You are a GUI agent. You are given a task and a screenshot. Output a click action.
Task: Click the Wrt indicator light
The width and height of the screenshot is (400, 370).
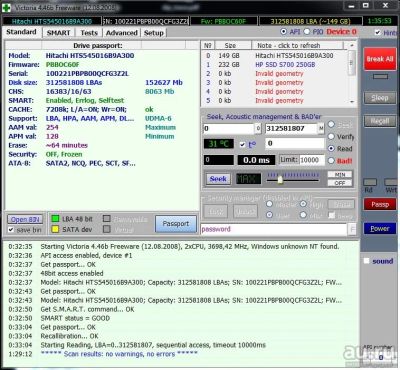click(x=391, y=182)
